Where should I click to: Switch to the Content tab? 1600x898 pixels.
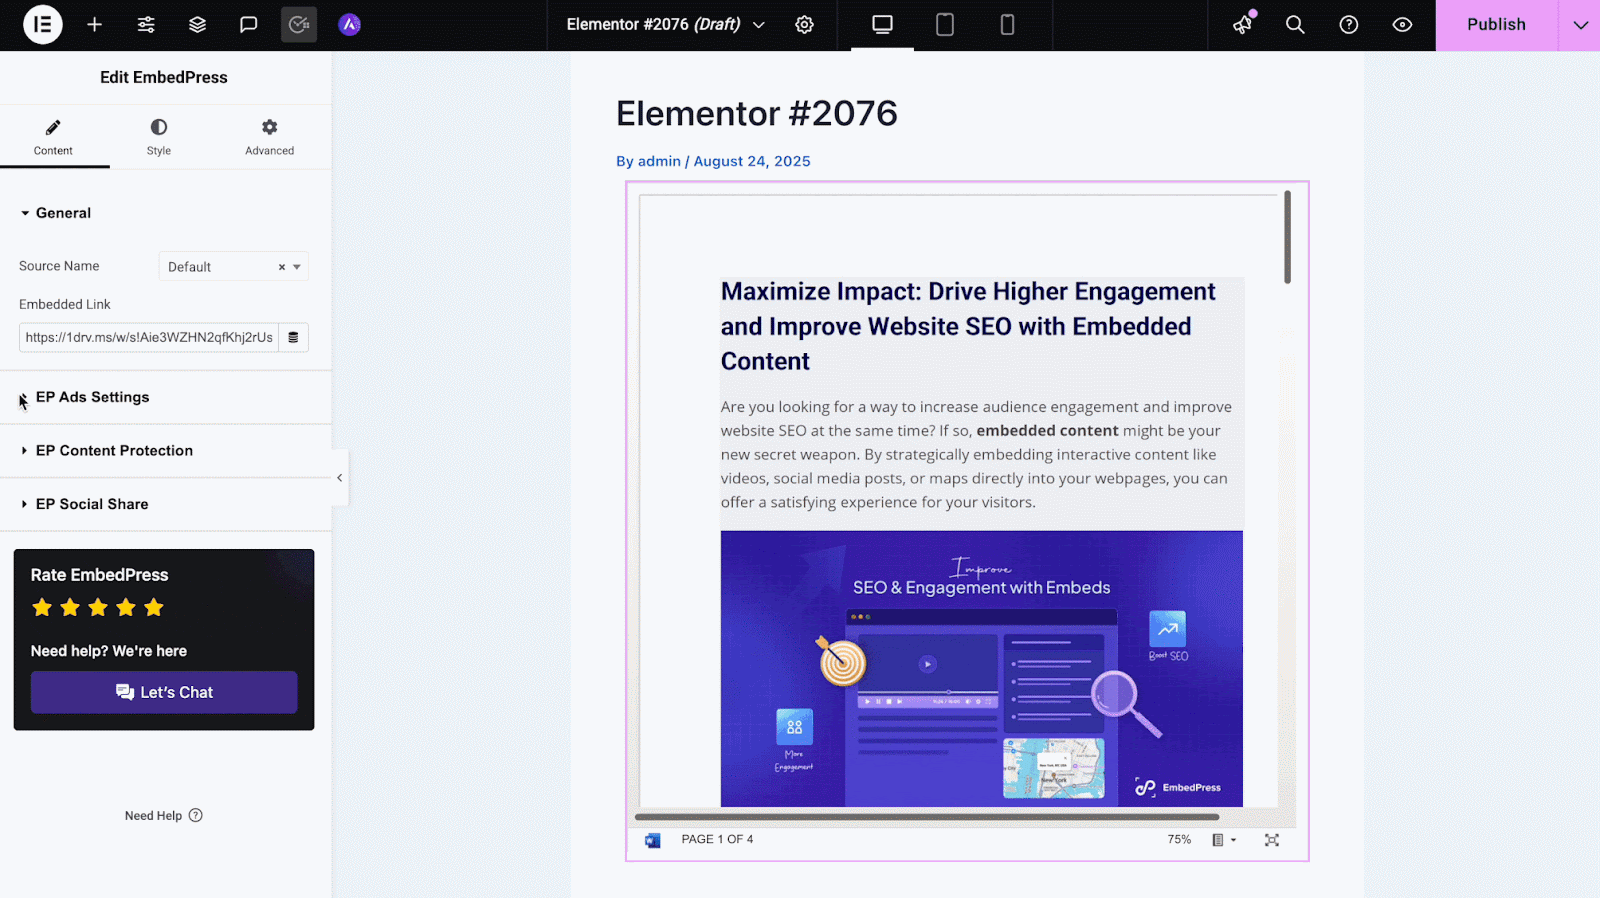click(53, 137)
